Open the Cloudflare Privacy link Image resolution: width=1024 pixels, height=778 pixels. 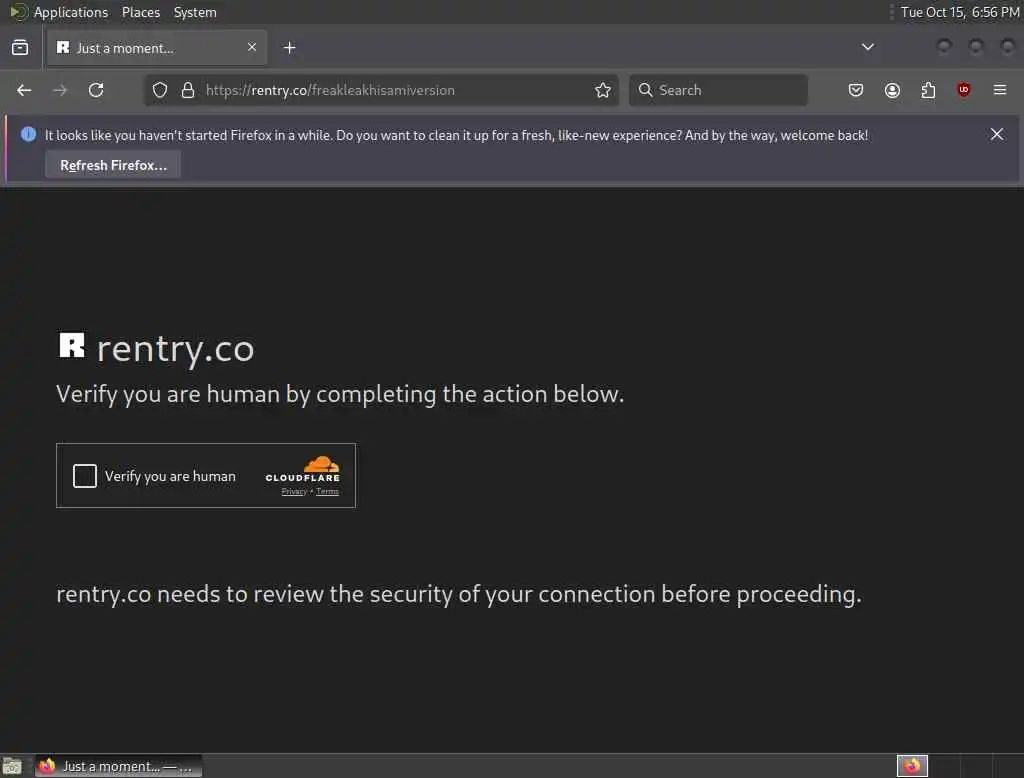pyautogui.click(x=294, y=492)
